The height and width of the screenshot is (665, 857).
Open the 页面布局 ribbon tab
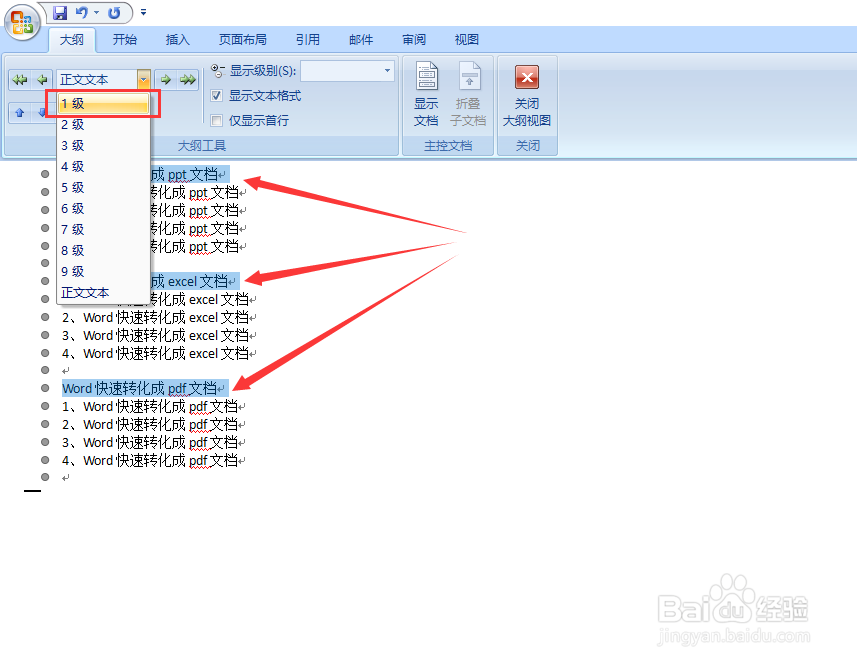243,39
